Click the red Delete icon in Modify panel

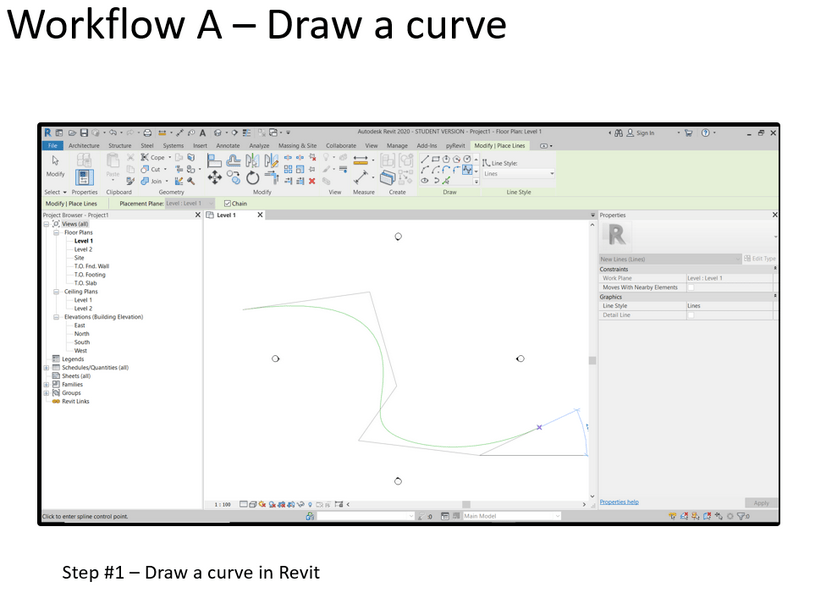tap(312, 181)
